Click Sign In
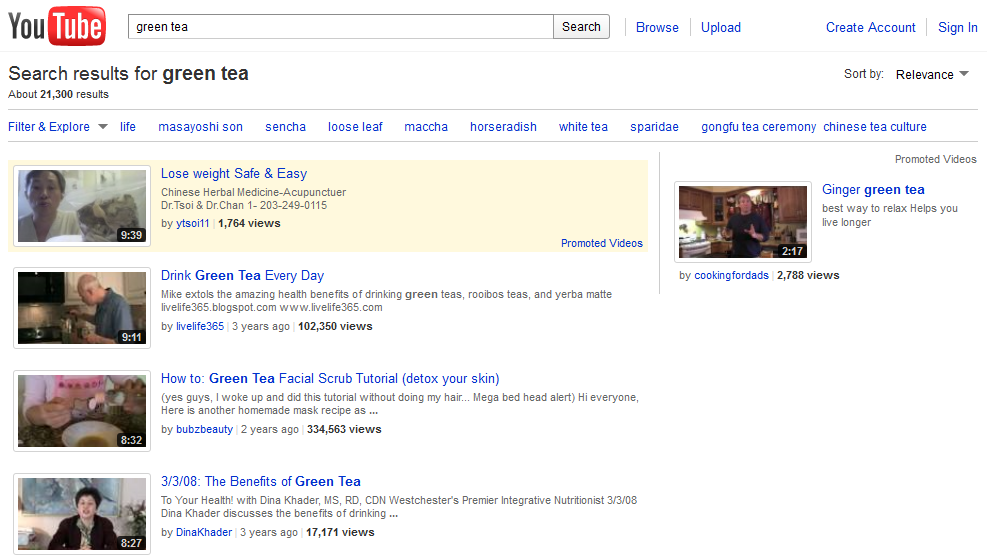Screen dimensions: 987x560 pyautogui.click(x=957, y=28)
